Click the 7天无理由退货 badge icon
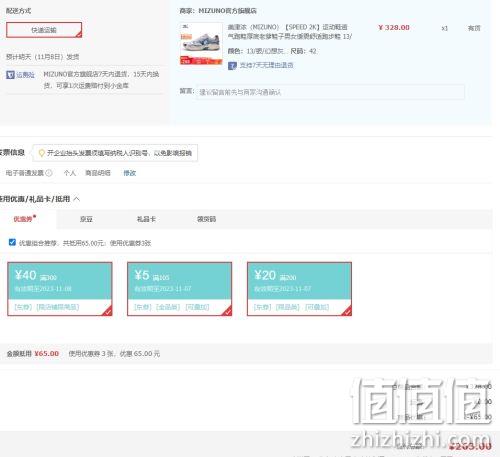The width and height of the screenshot is (500, 457). pyautogui.click(x=232, y=66)
